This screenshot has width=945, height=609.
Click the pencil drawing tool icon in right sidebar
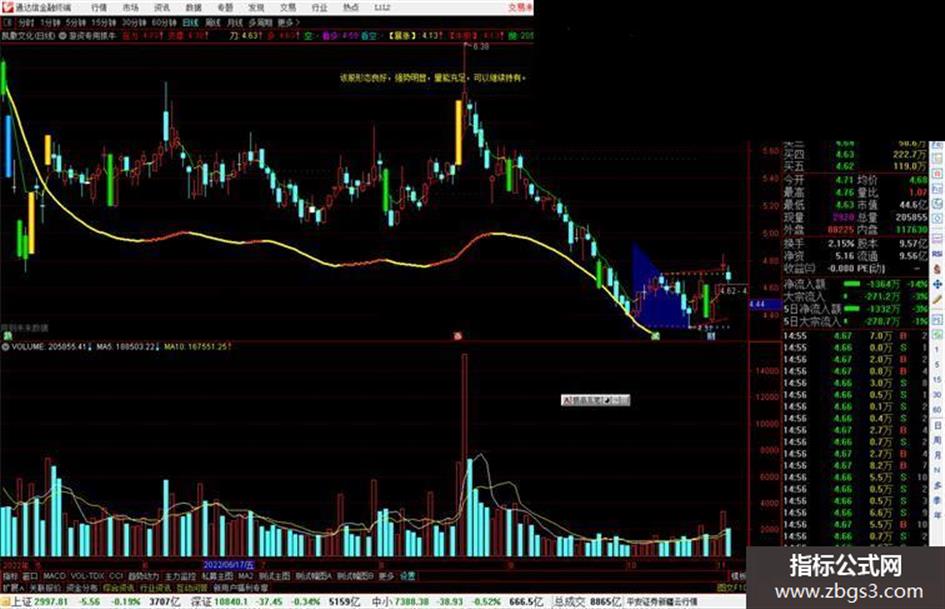point(937,300)
